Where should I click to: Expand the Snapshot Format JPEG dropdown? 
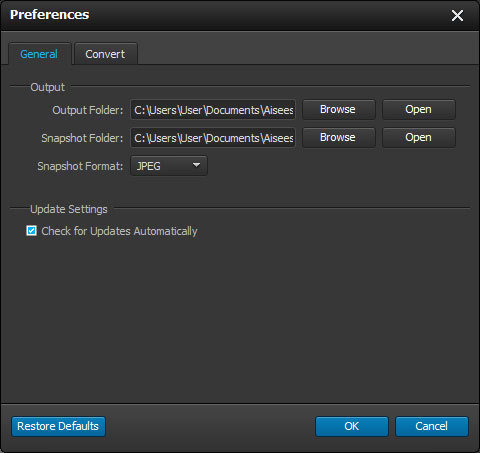coord(169,166)
